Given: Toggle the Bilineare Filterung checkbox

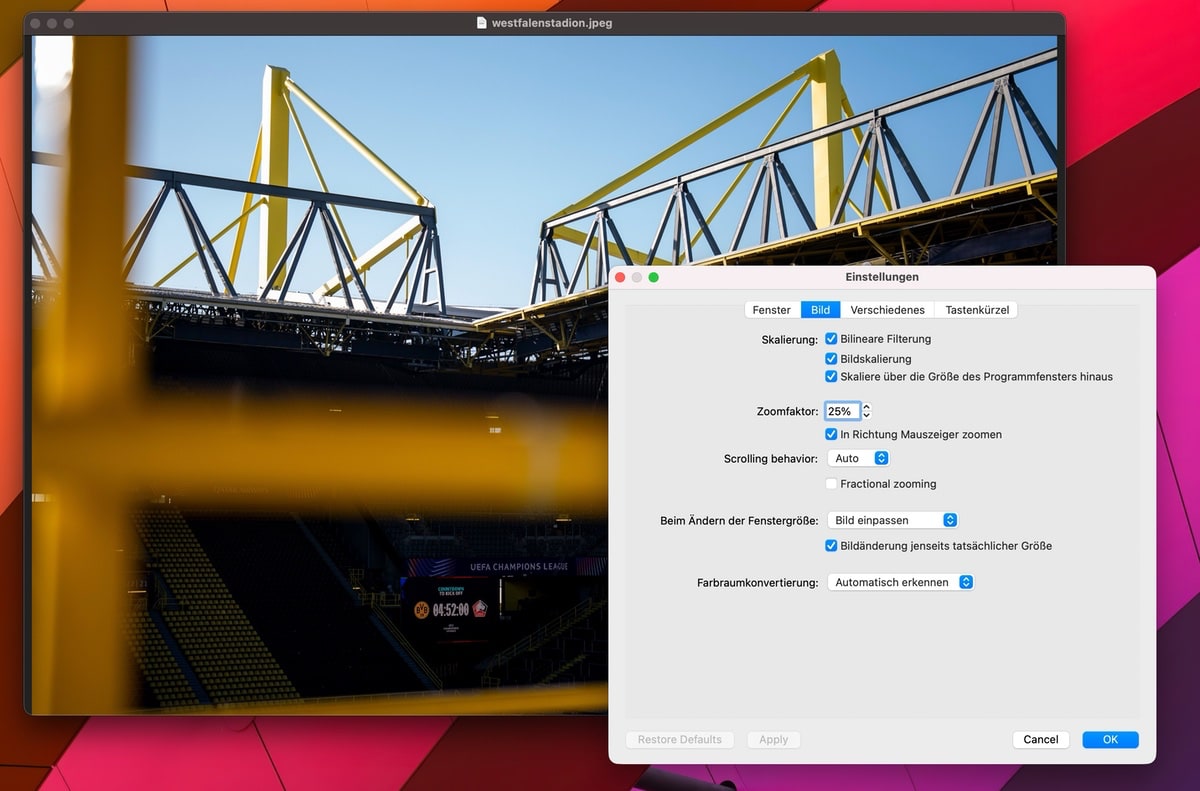Looking at the screenshot, I should pyautogui.click(x=831, y=339).
